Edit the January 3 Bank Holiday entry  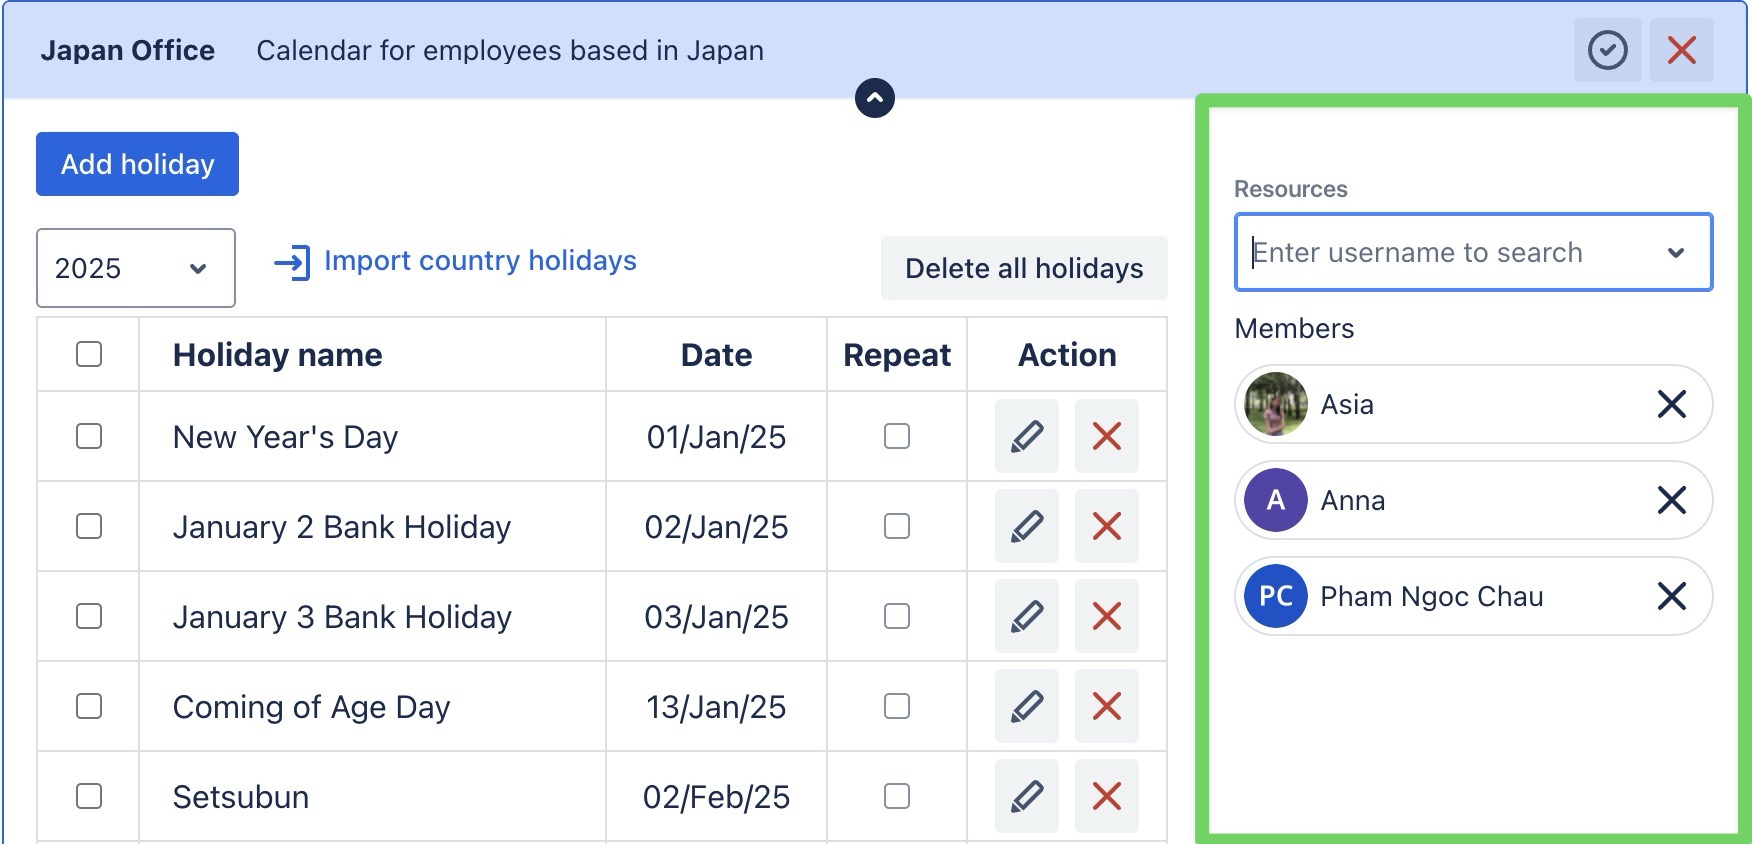tap(1026, 616)
